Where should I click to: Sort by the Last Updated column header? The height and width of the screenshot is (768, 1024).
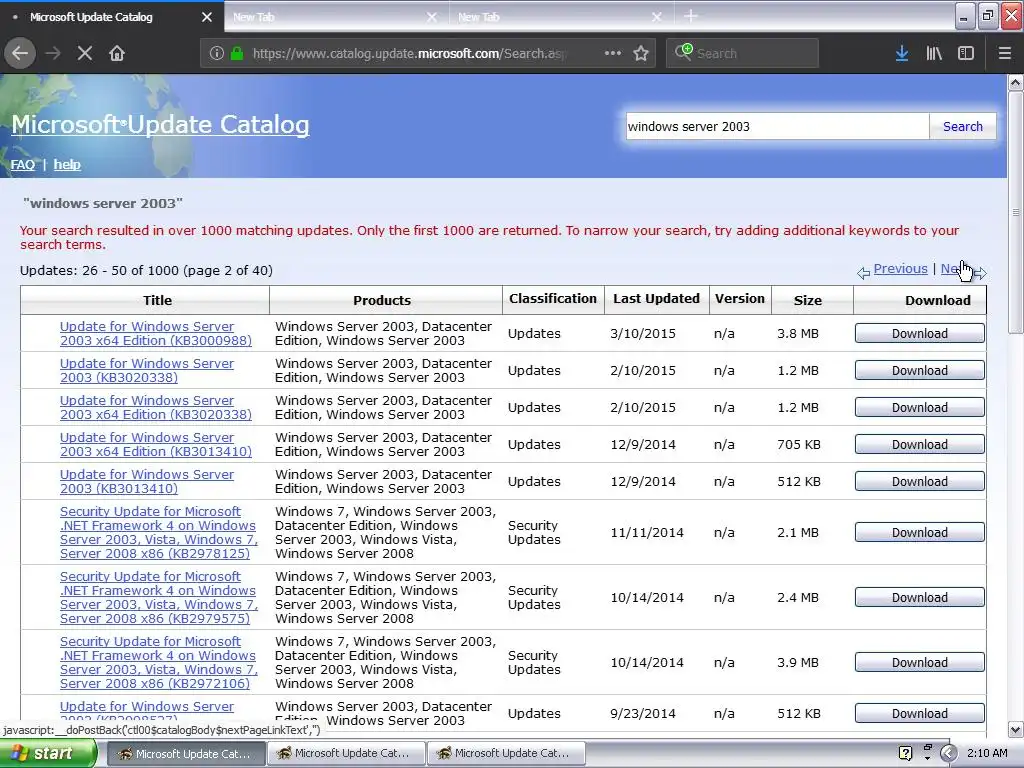pyautogui.click(x=656, y=299)
